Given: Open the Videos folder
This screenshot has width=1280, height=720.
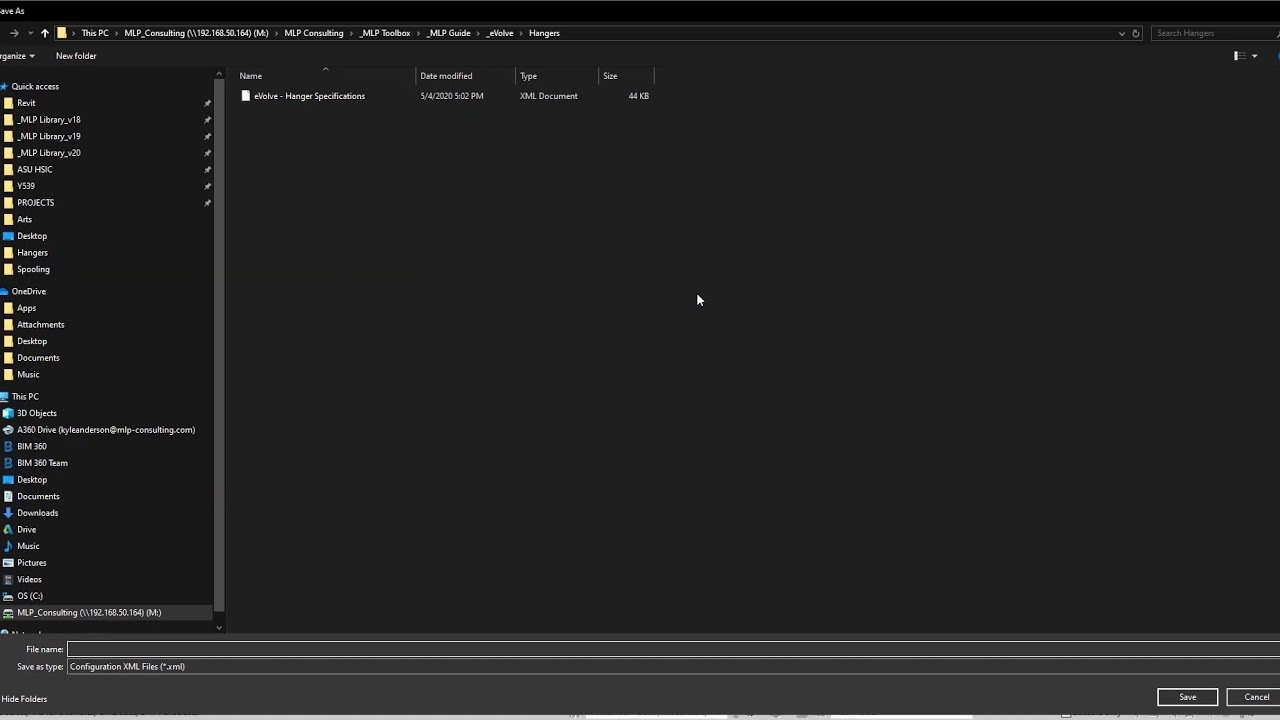Looking at the screenshot, I should click(x=29, y=580).
